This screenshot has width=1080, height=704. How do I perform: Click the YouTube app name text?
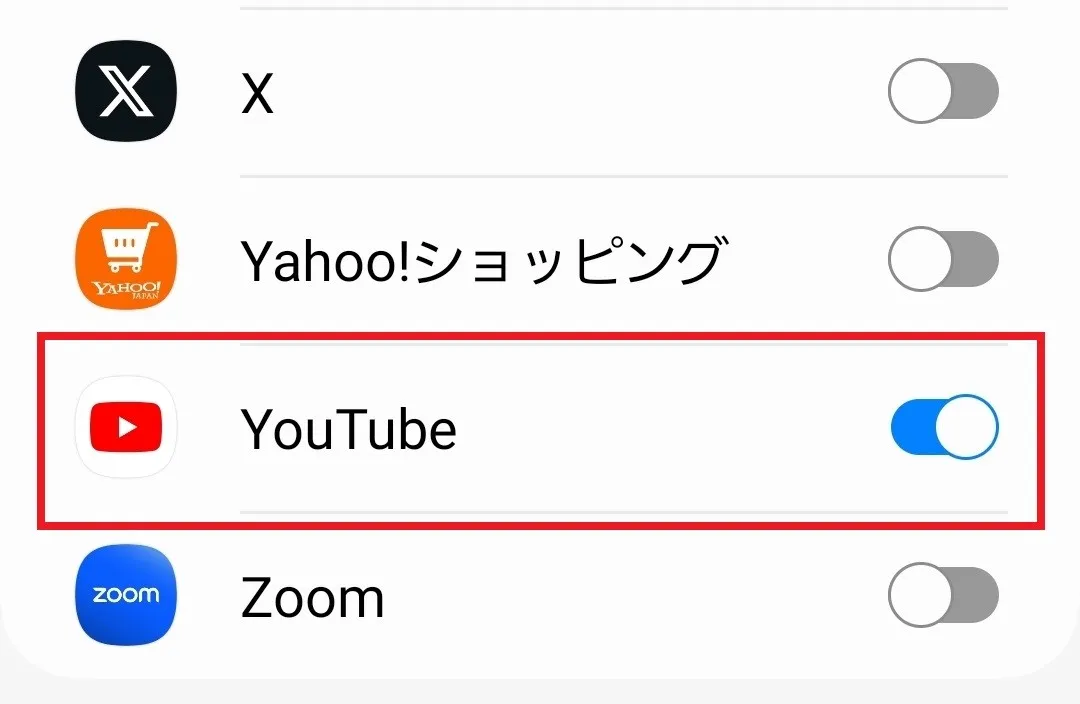349,429
